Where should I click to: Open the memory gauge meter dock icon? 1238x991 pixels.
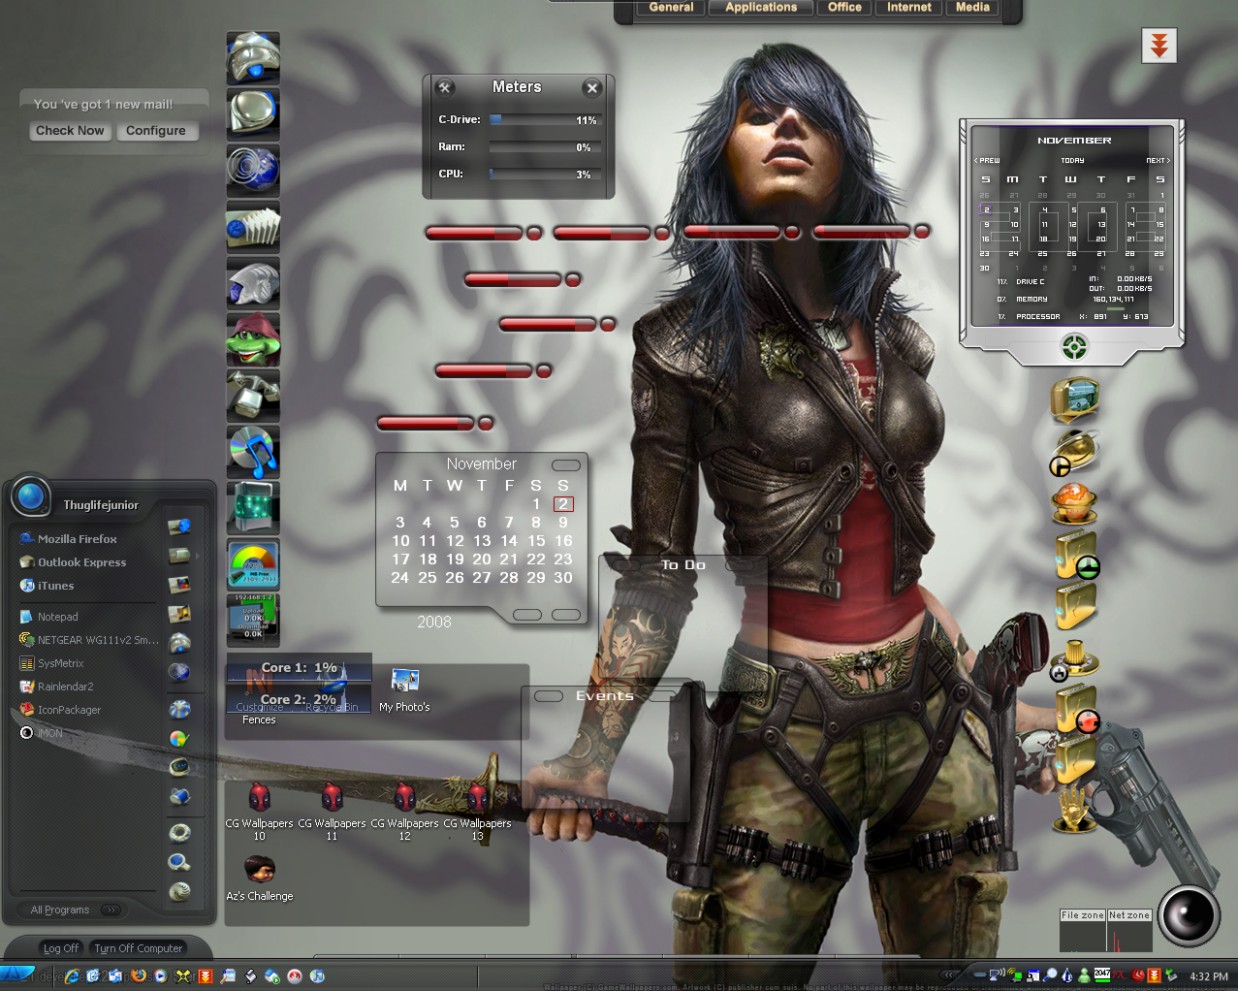coord(253,564)
